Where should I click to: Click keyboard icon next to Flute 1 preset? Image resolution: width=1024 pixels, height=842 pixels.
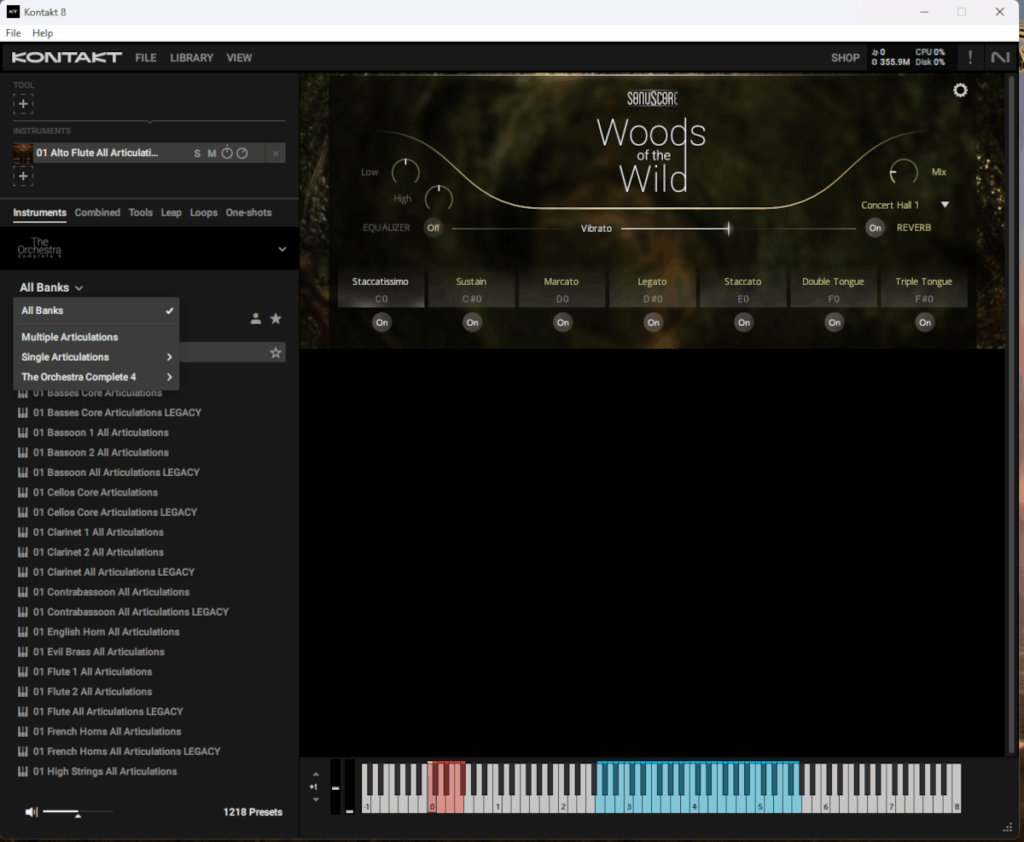[23, 672]
